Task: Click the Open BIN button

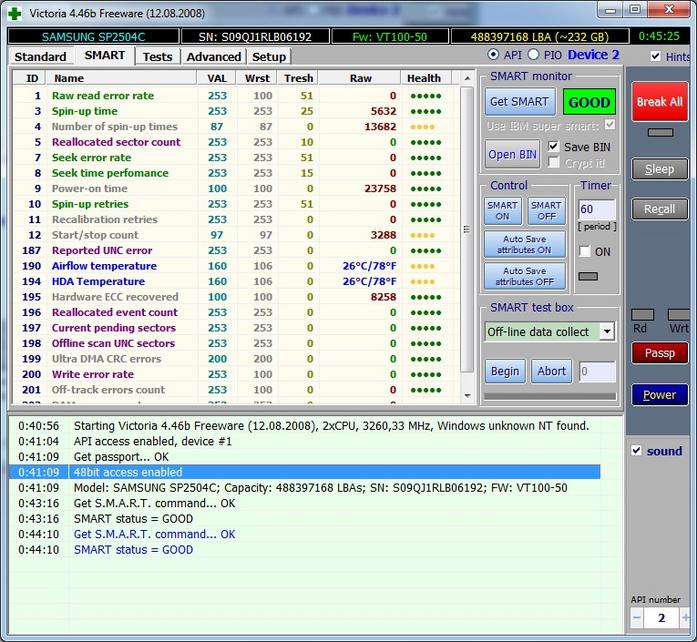Action: (513, 154)
